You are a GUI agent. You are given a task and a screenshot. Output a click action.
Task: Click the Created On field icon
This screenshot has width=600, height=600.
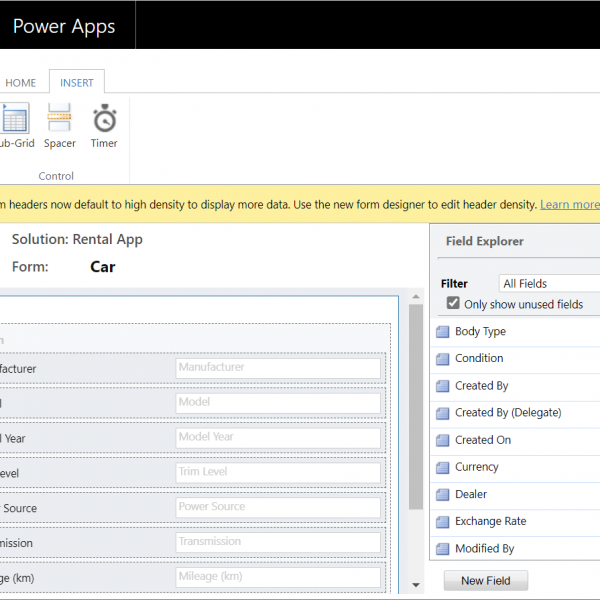(443, 440)
